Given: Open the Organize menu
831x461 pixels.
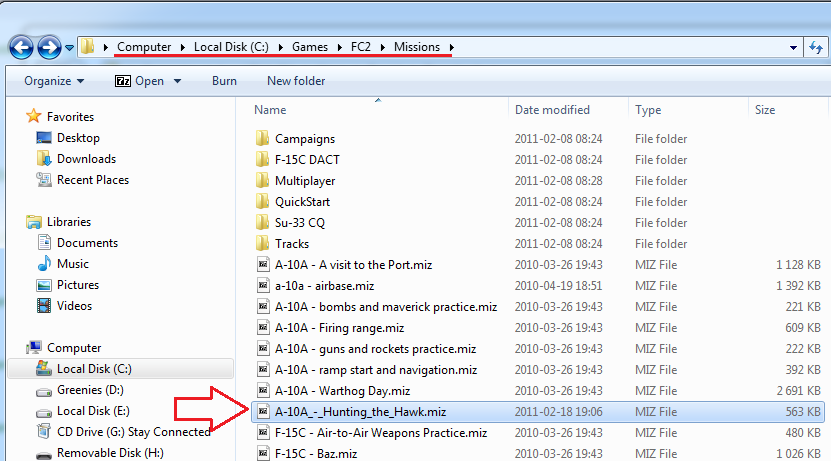Looking at the screenshot, I should pyautogui.click(x=54, y=81).
